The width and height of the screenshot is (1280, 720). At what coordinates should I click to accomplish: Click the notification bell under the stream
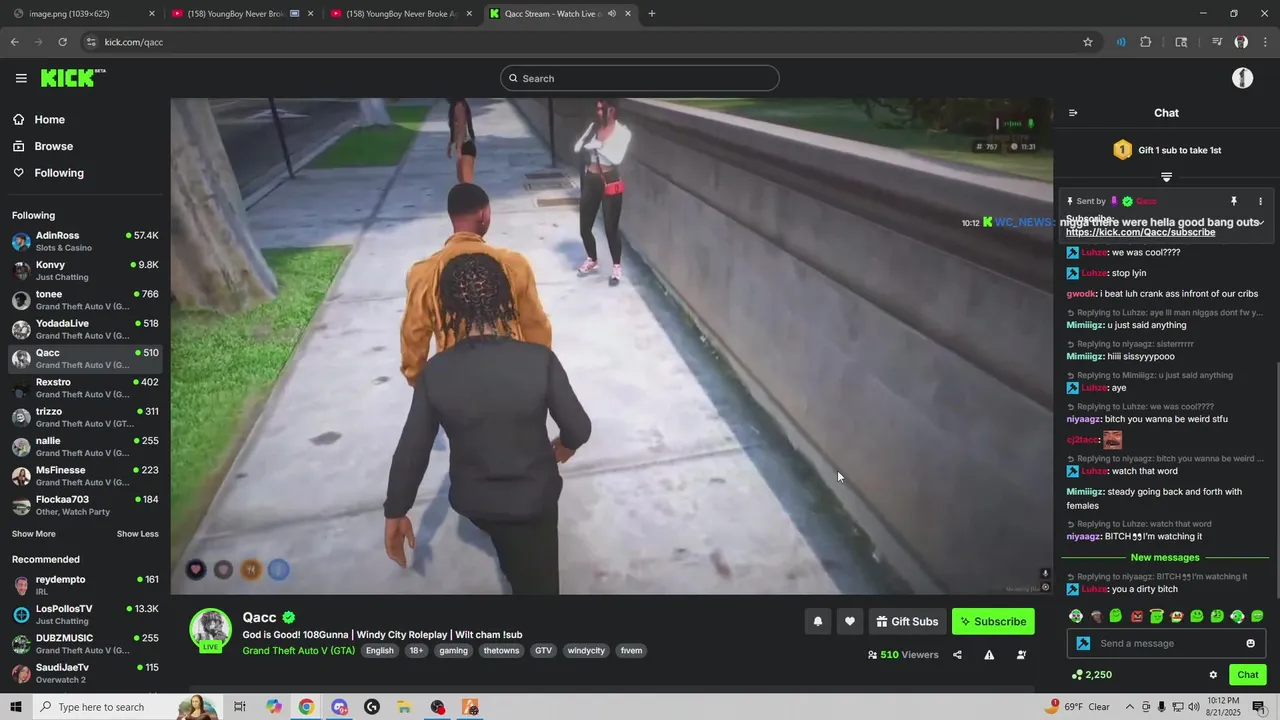[818, 621]
